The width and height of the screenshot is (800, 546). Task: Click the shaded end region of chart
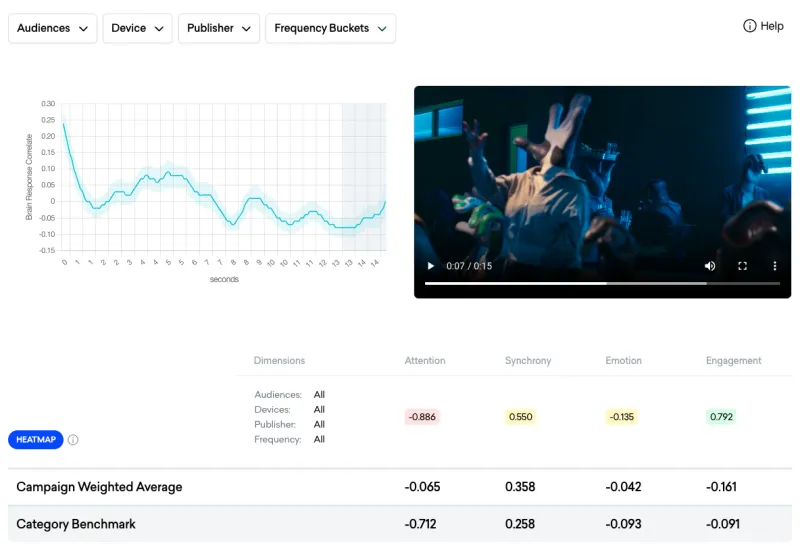point(364,177)
